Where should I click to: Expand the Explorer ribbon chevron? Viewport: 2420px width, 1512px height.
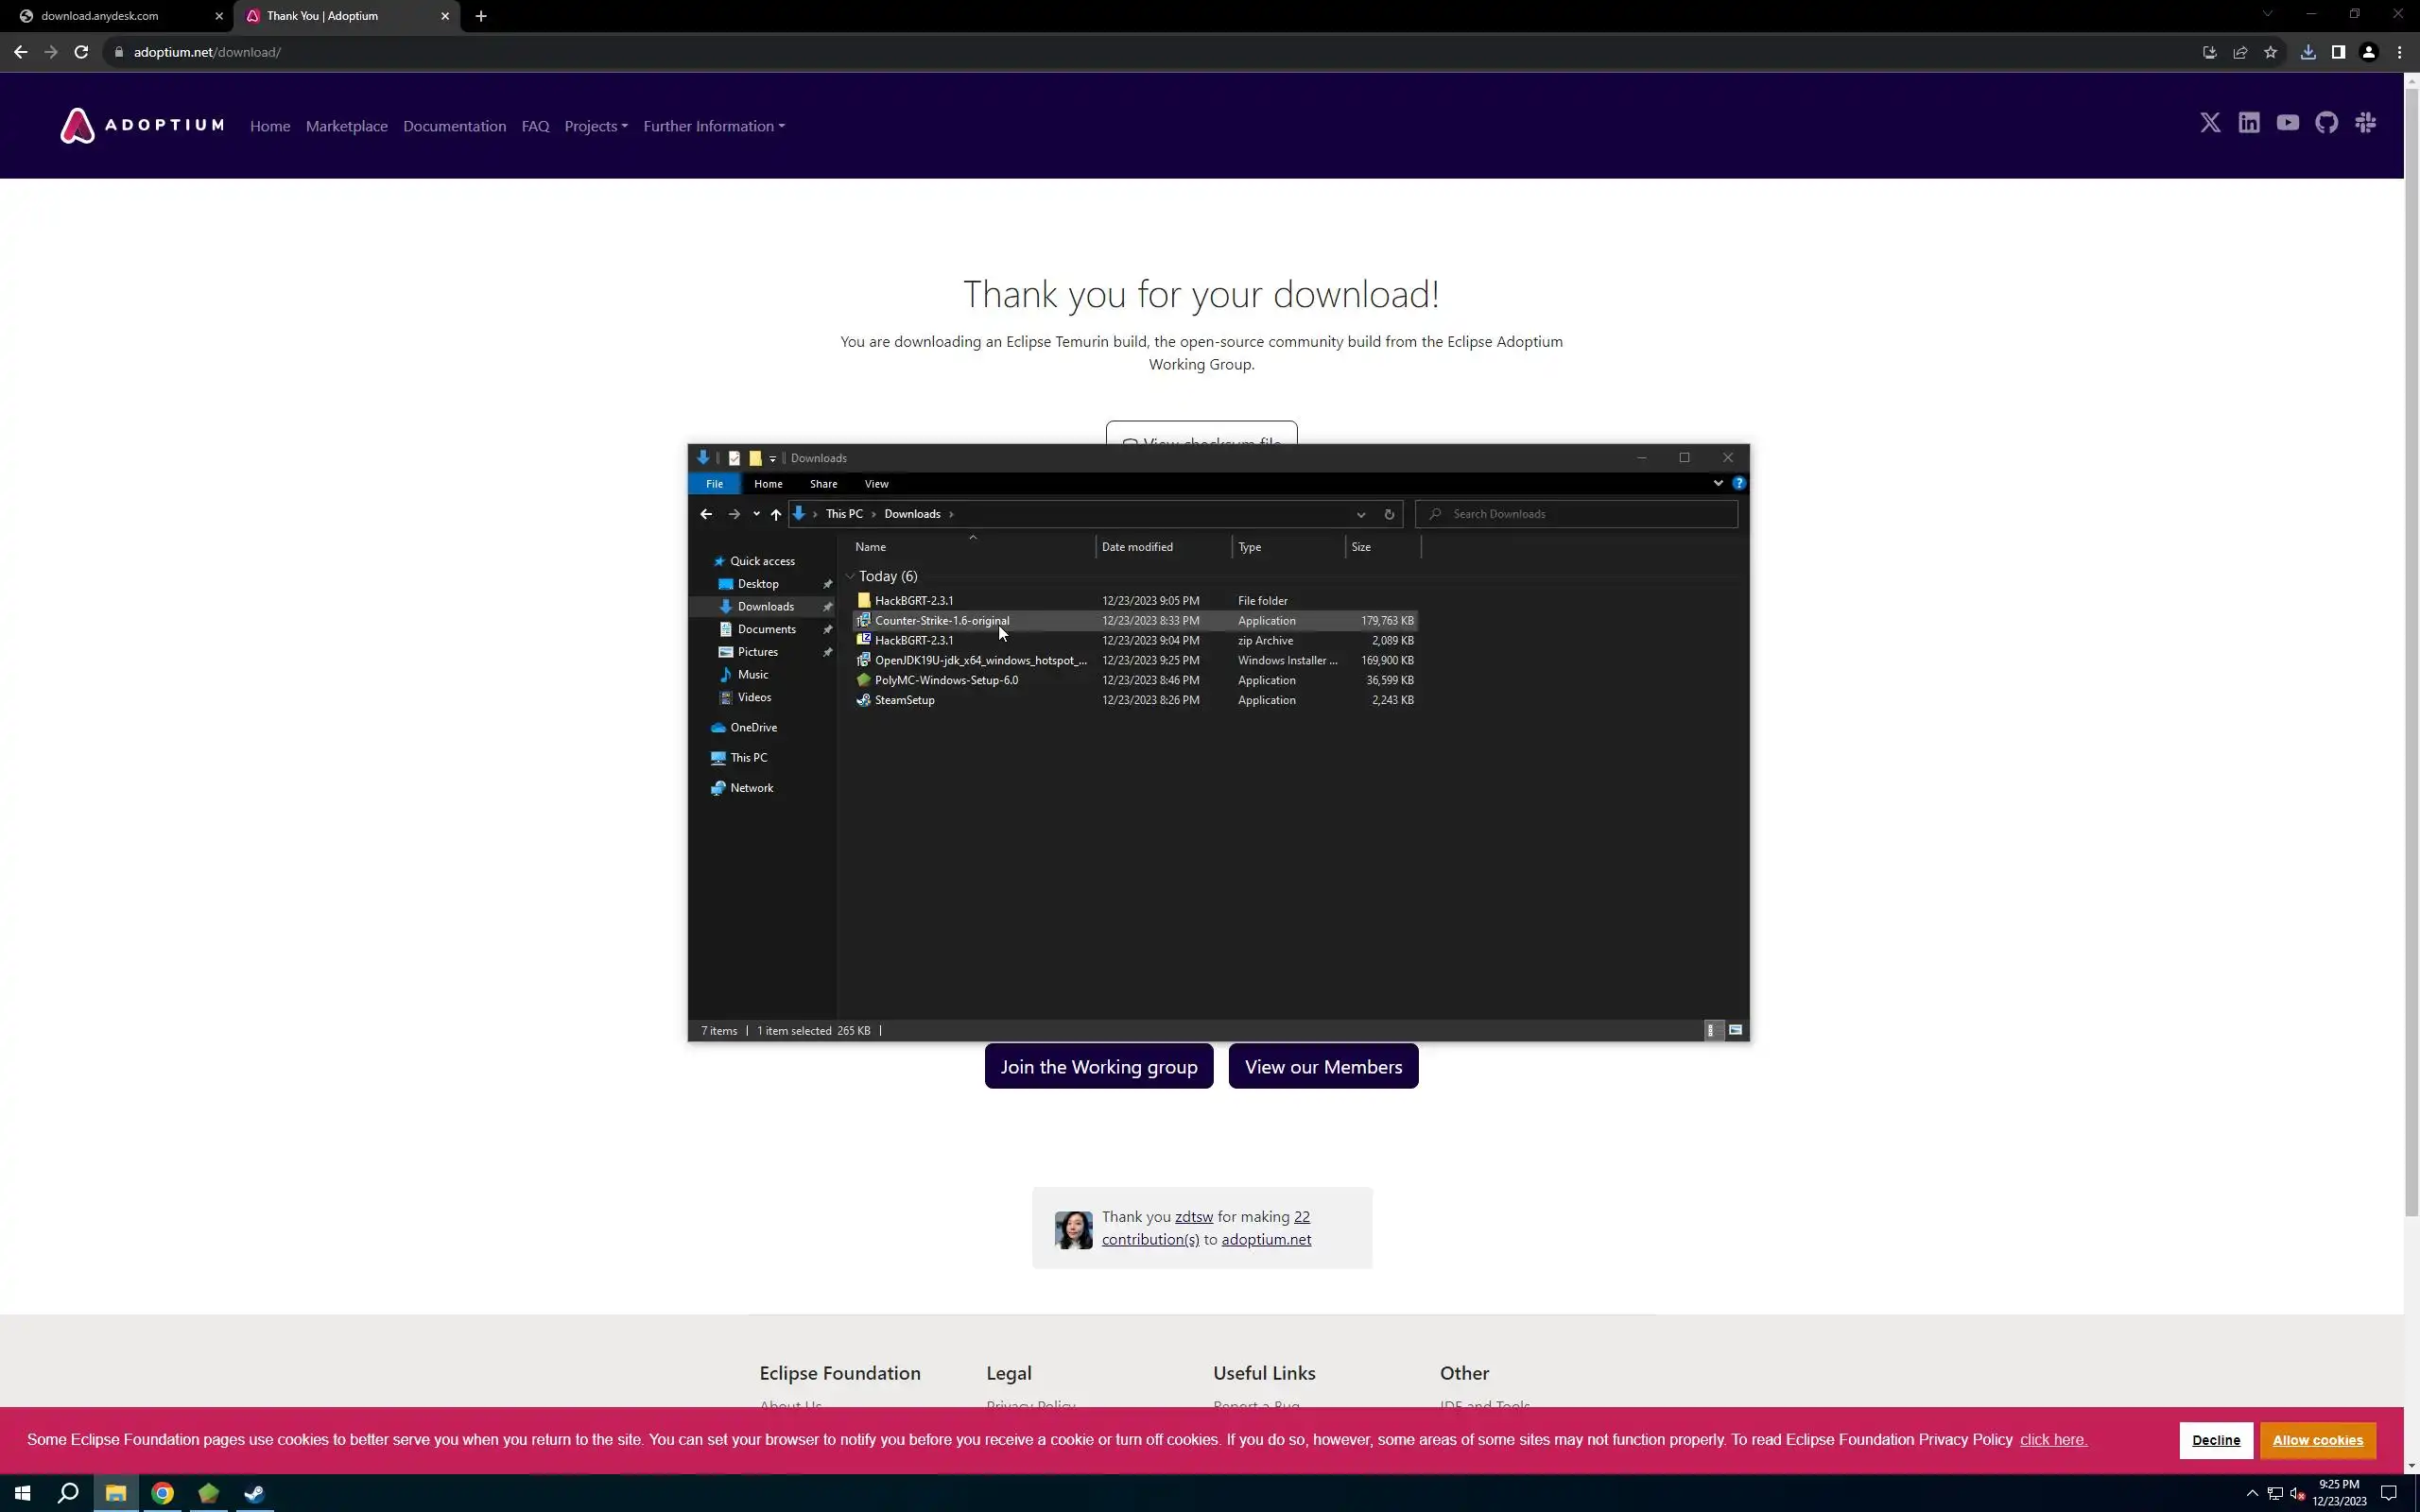pos(1718,483)
